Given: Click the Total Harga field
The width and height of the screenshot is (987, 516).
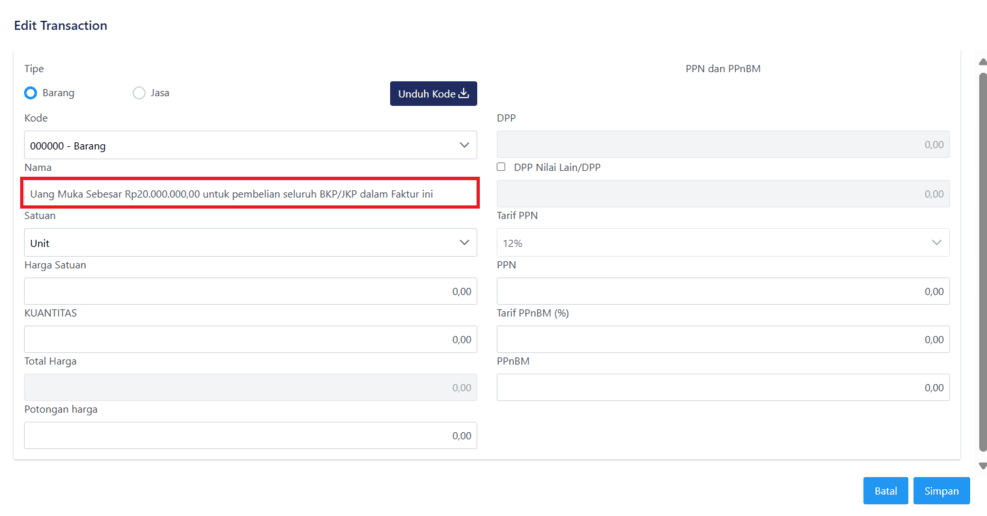Looking at the screenshot, I should click(x=250, y=387).
